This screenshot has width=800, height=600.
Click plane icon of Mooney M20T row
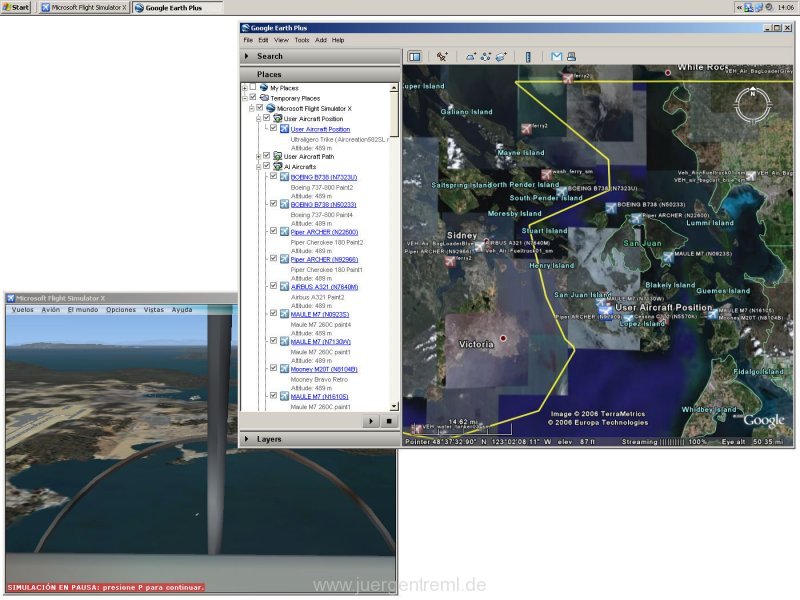click(x=284, y=369)
